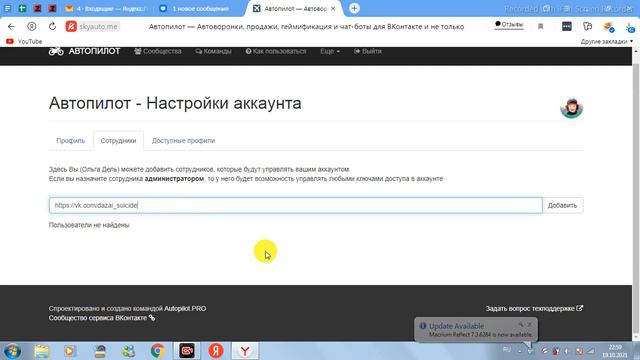This screenshot has width=640, height=360.
Task: Switch to the '1 новое сообщение' tab
Action: point(194,9)
